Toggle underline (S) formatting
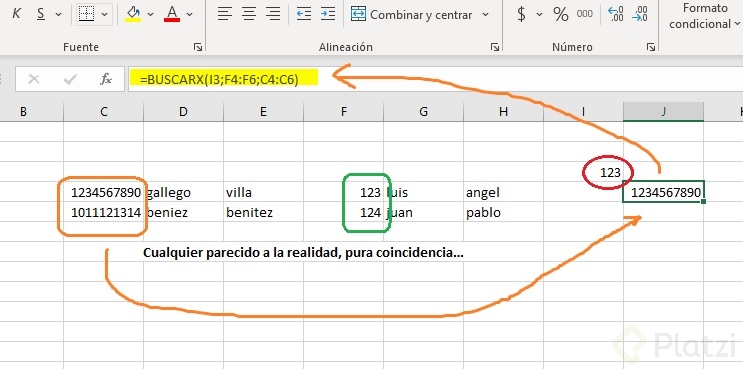743x369 pixels. 41,14
